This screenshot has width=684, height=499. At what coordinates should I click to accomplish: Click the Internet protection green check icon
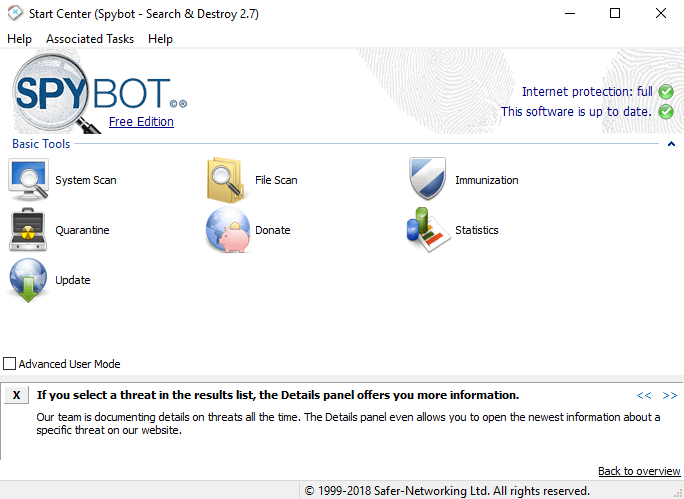coord(666,92)
